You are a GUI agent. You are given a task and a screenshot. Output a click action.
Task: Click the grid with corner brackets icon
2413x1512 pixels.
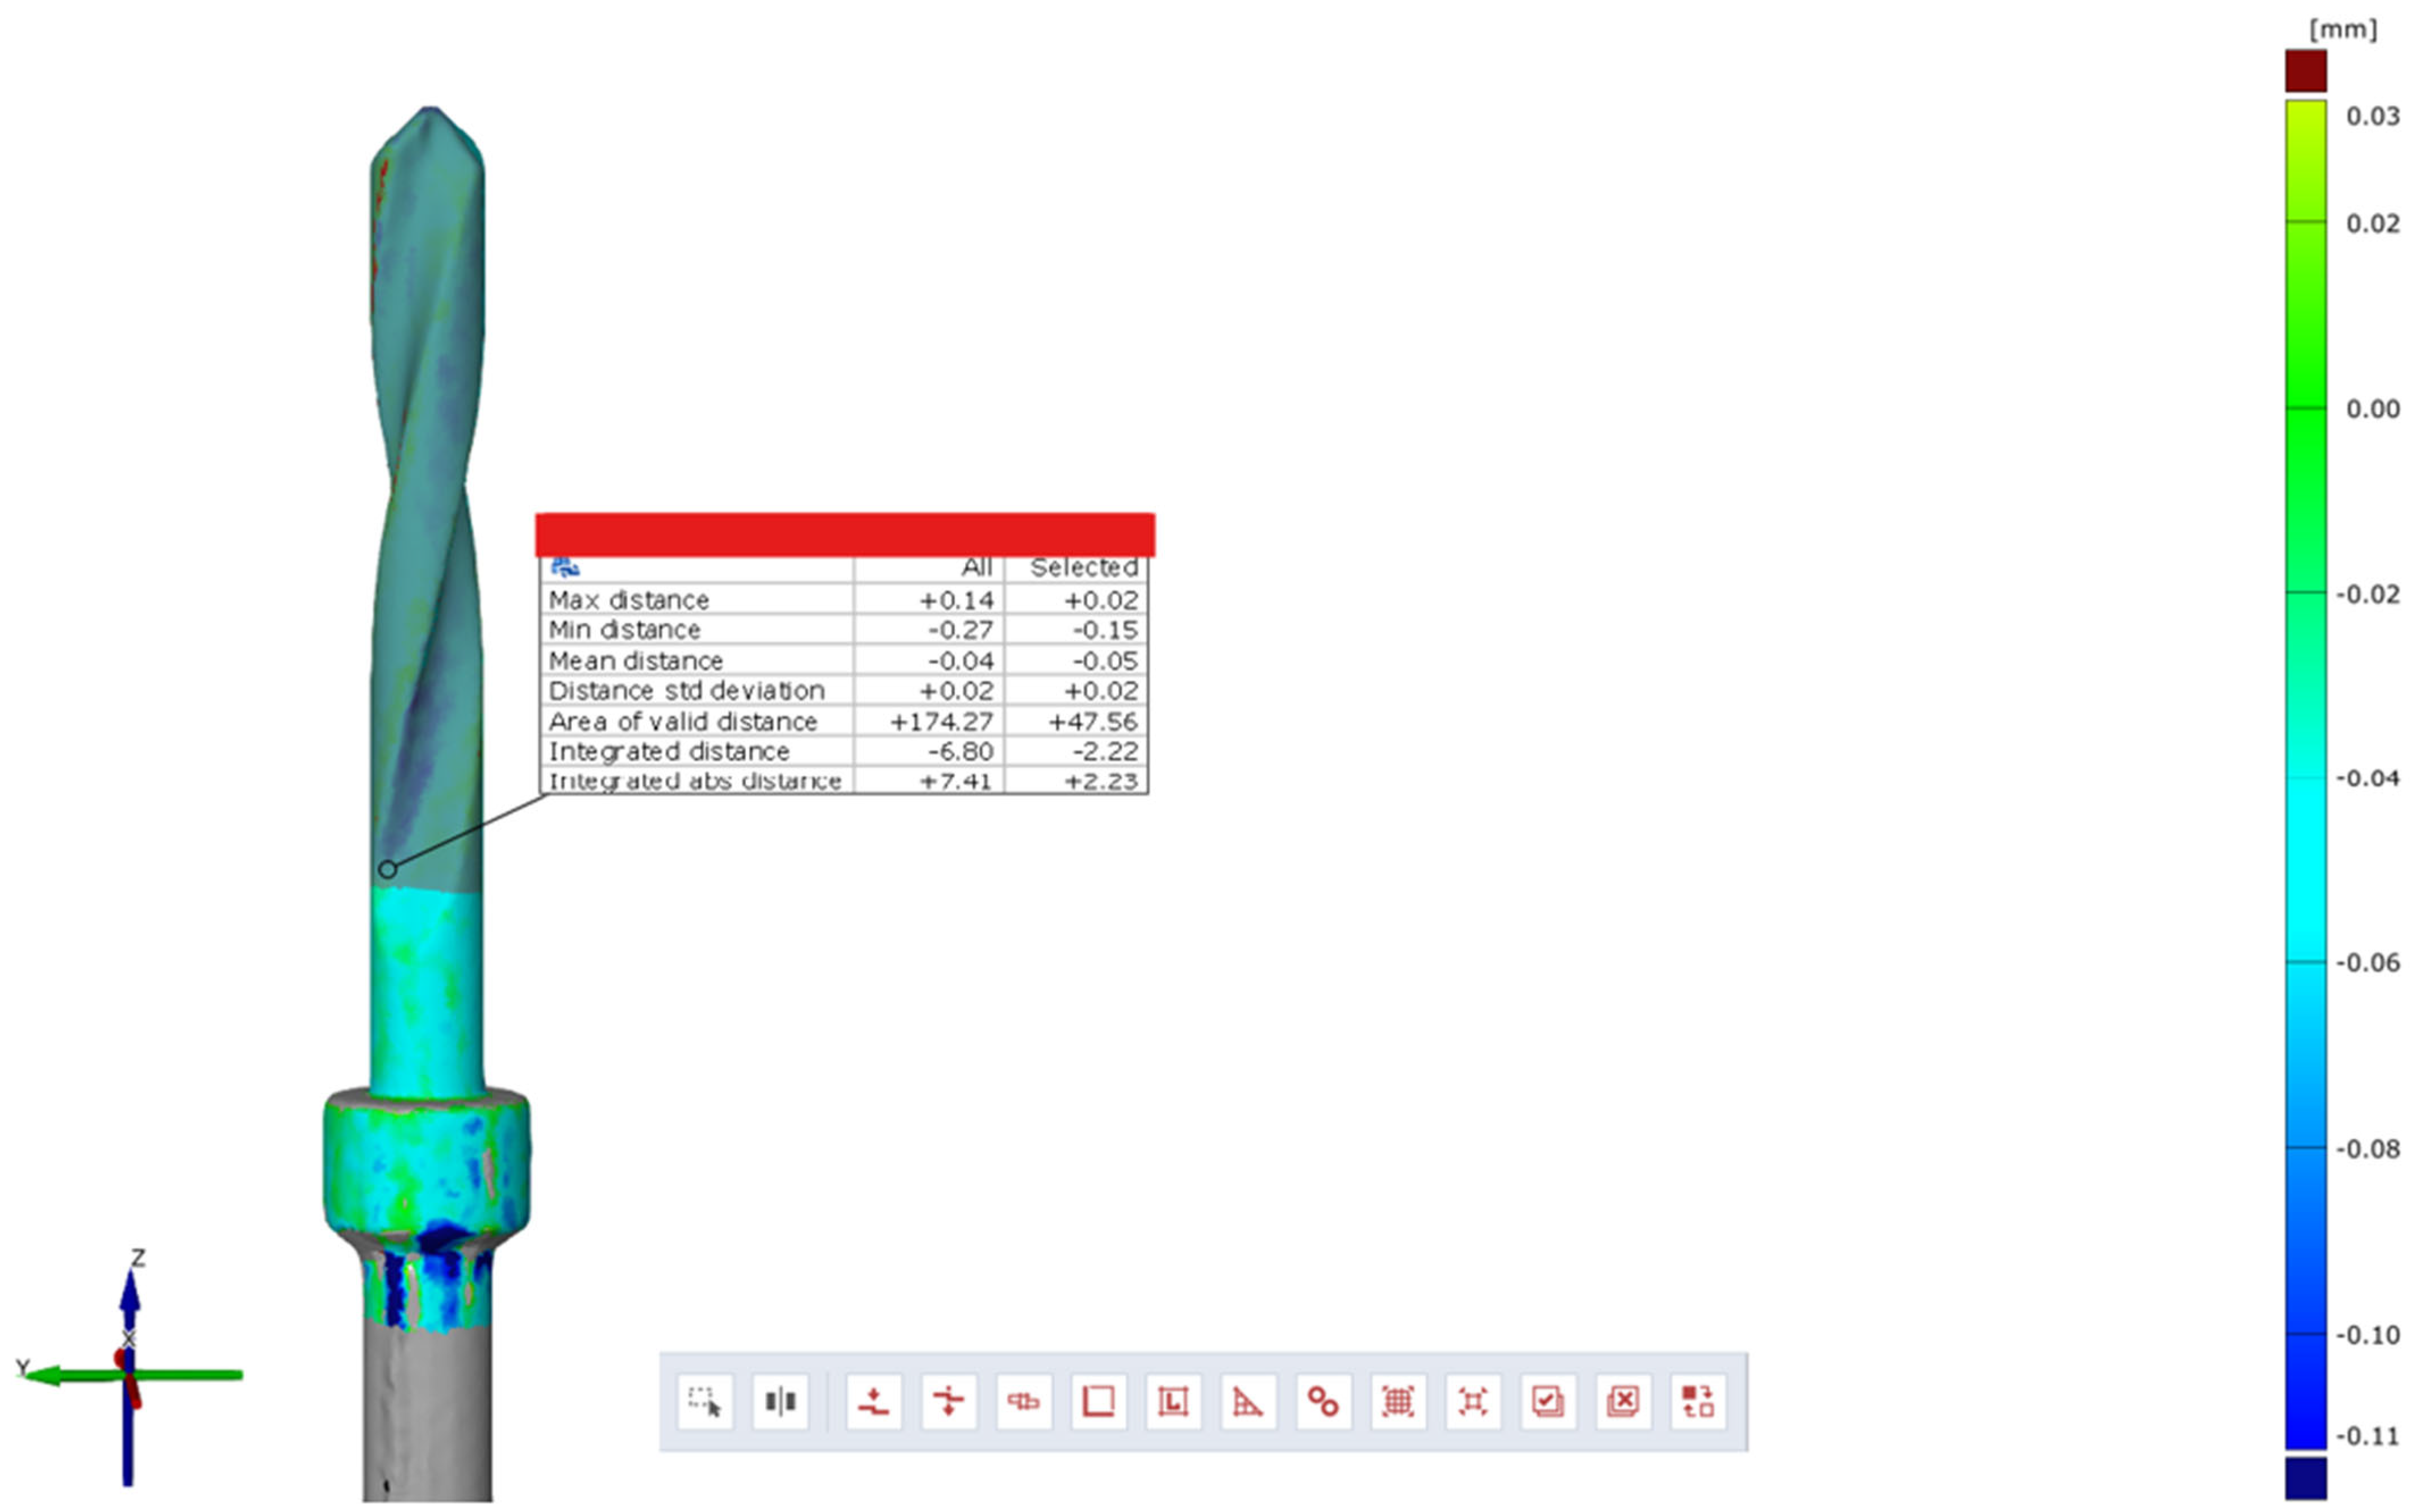1398,1401
